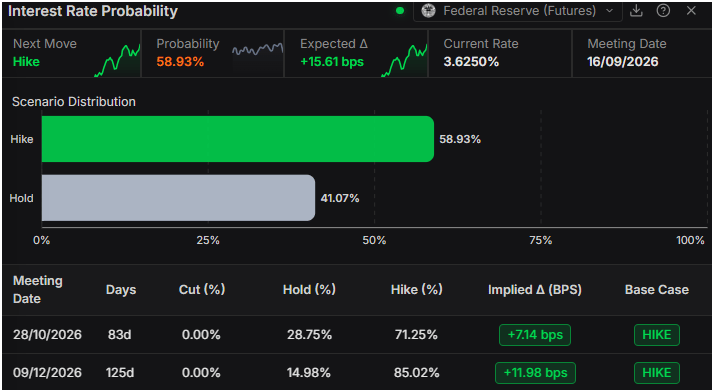Click the Base Case column header
The image size is (714, 392).
point(657,290)
